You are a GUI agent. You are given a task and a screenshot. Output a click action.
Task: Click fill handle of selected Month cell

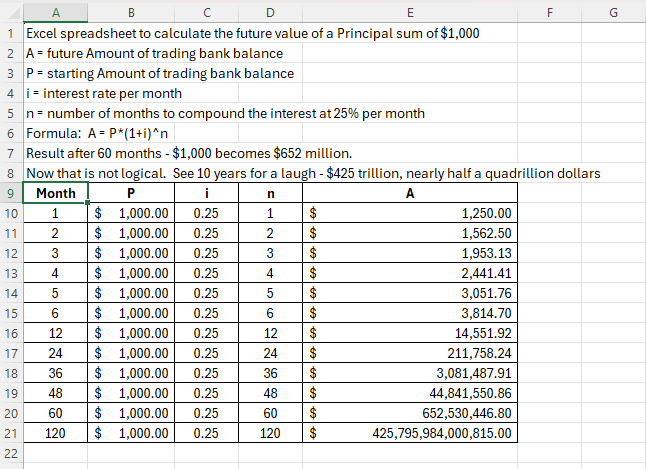87,202
